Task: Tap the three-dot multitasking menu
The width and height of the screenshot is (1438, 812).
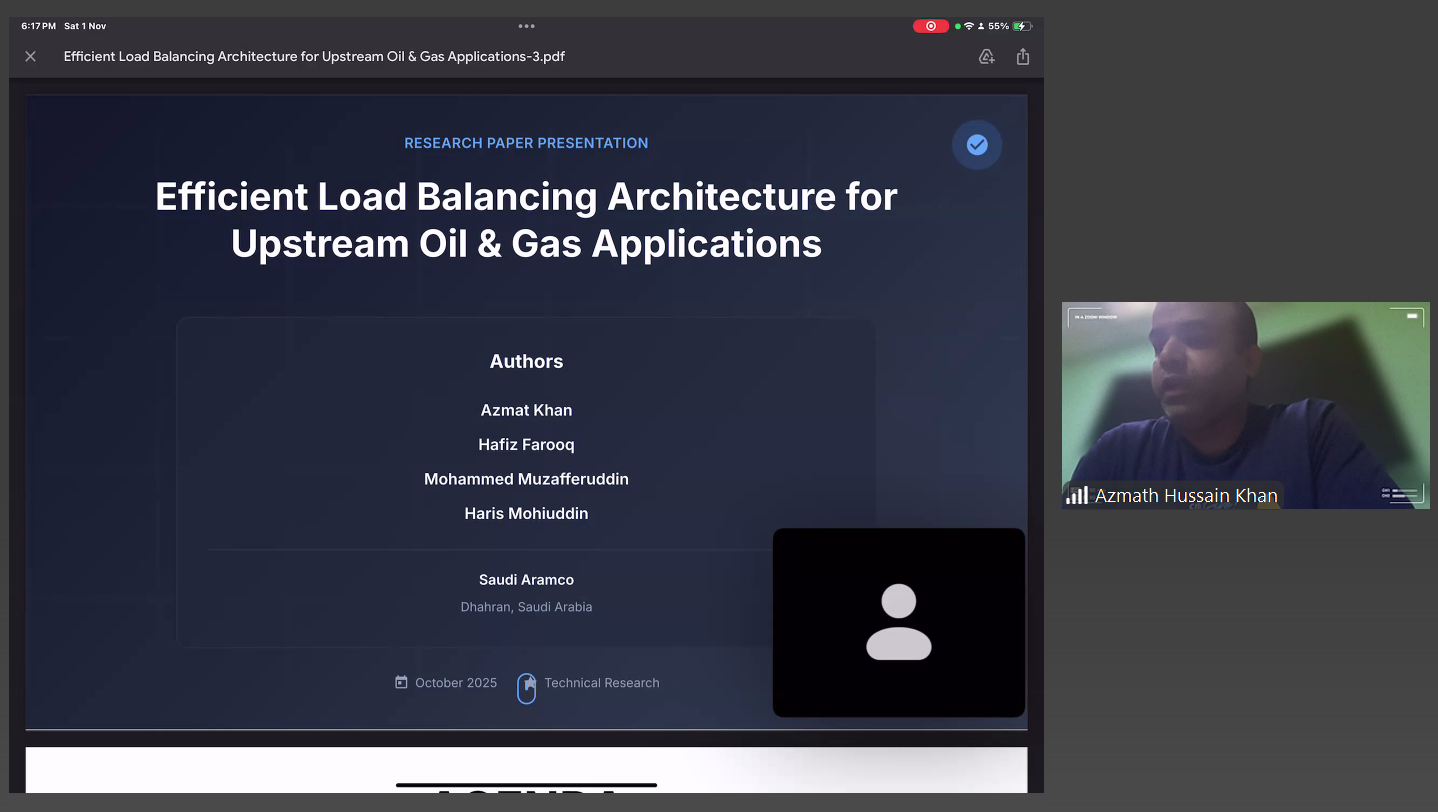Action: point(526,26)
